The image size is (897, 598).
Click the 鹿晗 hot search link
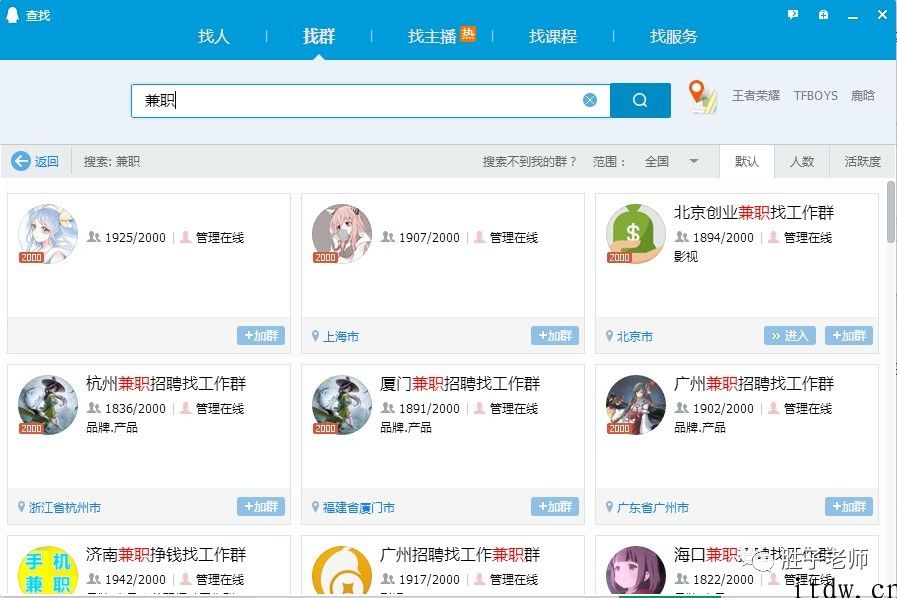click(x=863, y=96)
